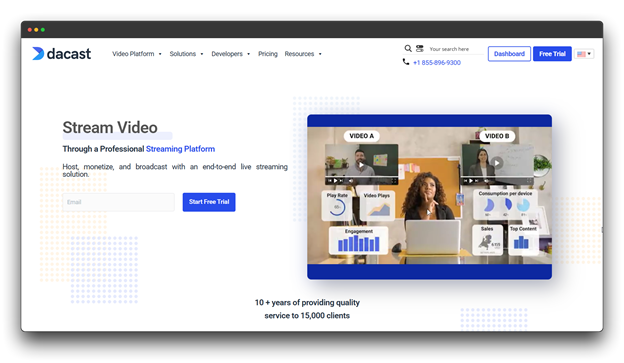Screen dimensions: 624x363
Task: Open the Solutions menu
Action: tap(183, 54)
